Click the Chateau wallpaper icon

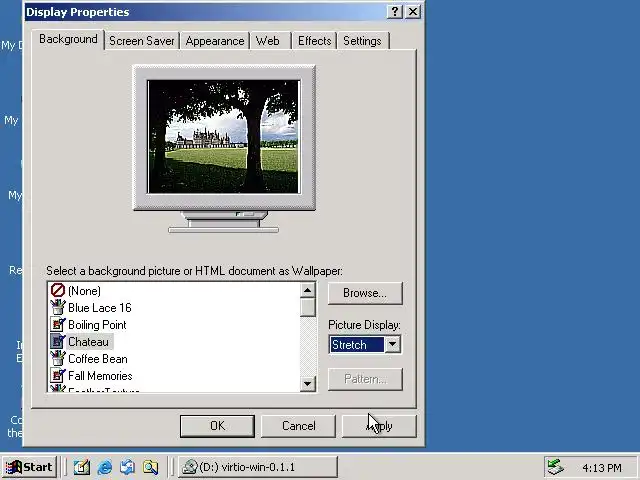pyautogui.click(x=58, y=342)
